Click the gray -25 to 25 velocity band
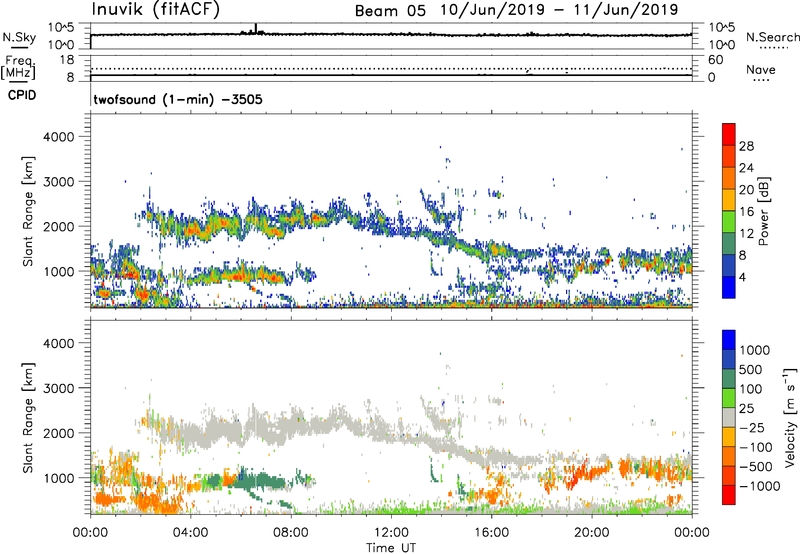The image size is (800, 554). pos(729,417)
